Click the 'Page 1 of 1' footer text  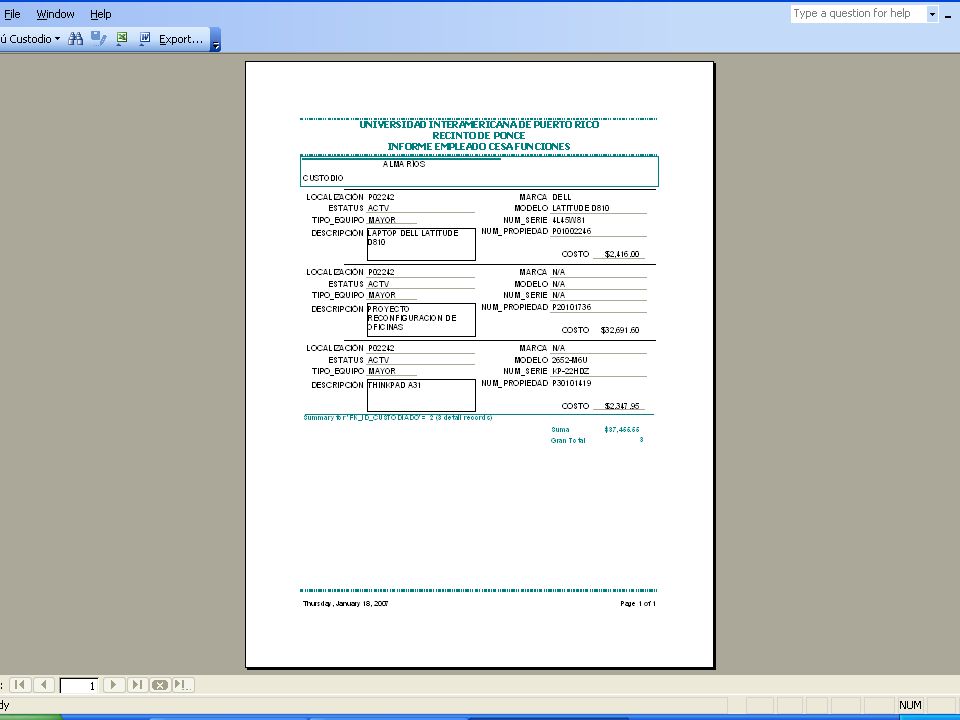(637, 604)
